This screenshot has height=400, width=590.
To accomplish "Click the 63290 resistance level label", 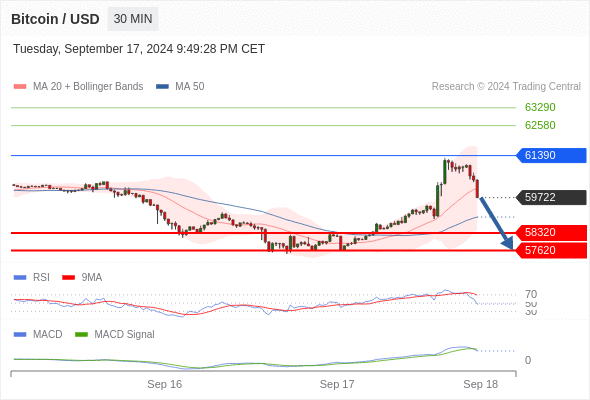I will 540,108.
